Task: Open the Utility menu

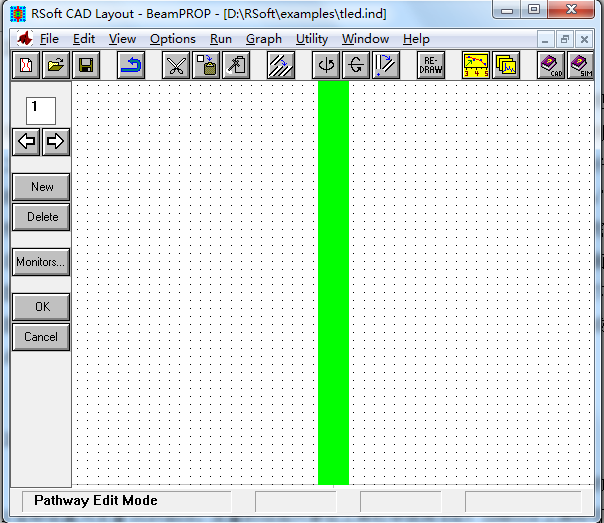Action: [x=312, y=39]
